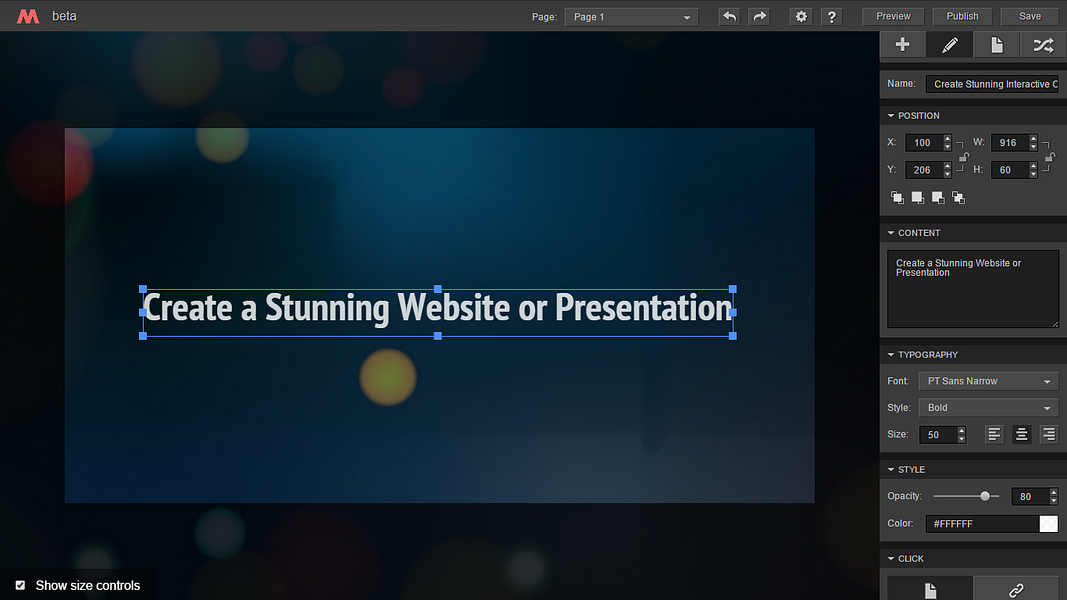Switch to the pencil edit tab
This screenshot has height=600, width=1067.
coord(949,45)
